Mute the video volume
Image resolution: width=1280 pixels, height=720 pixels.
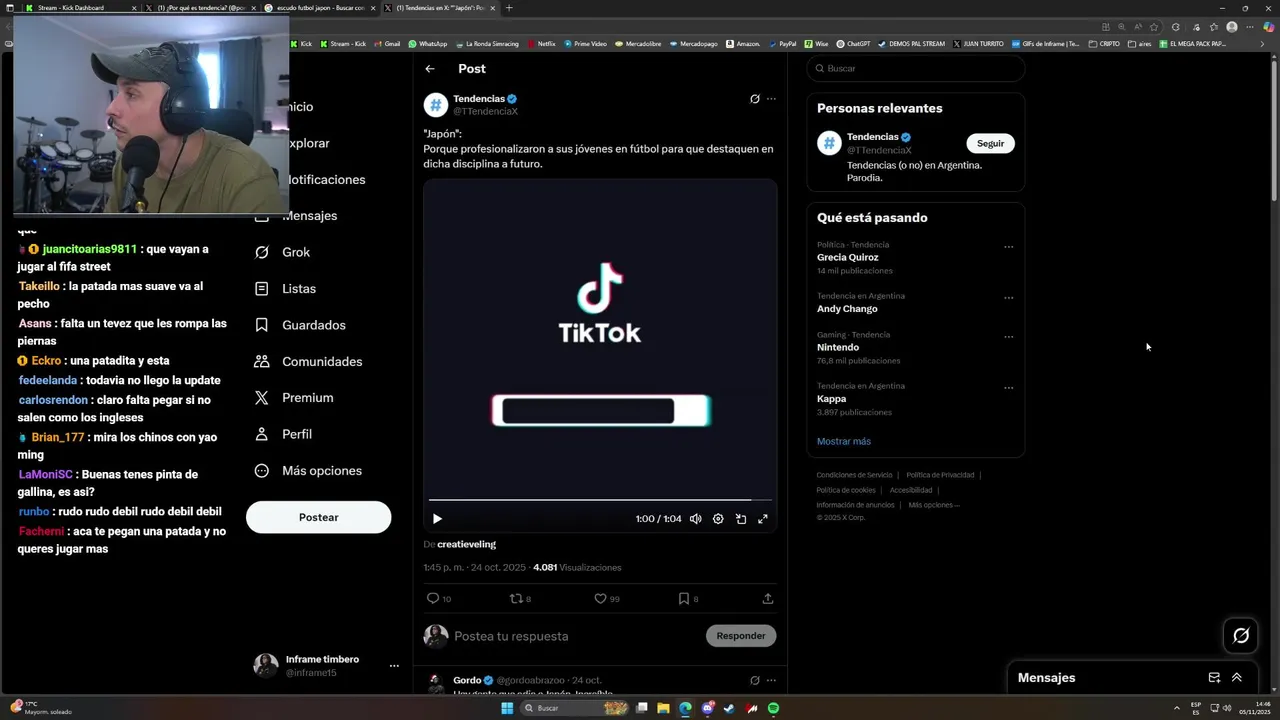coord(695,519)
